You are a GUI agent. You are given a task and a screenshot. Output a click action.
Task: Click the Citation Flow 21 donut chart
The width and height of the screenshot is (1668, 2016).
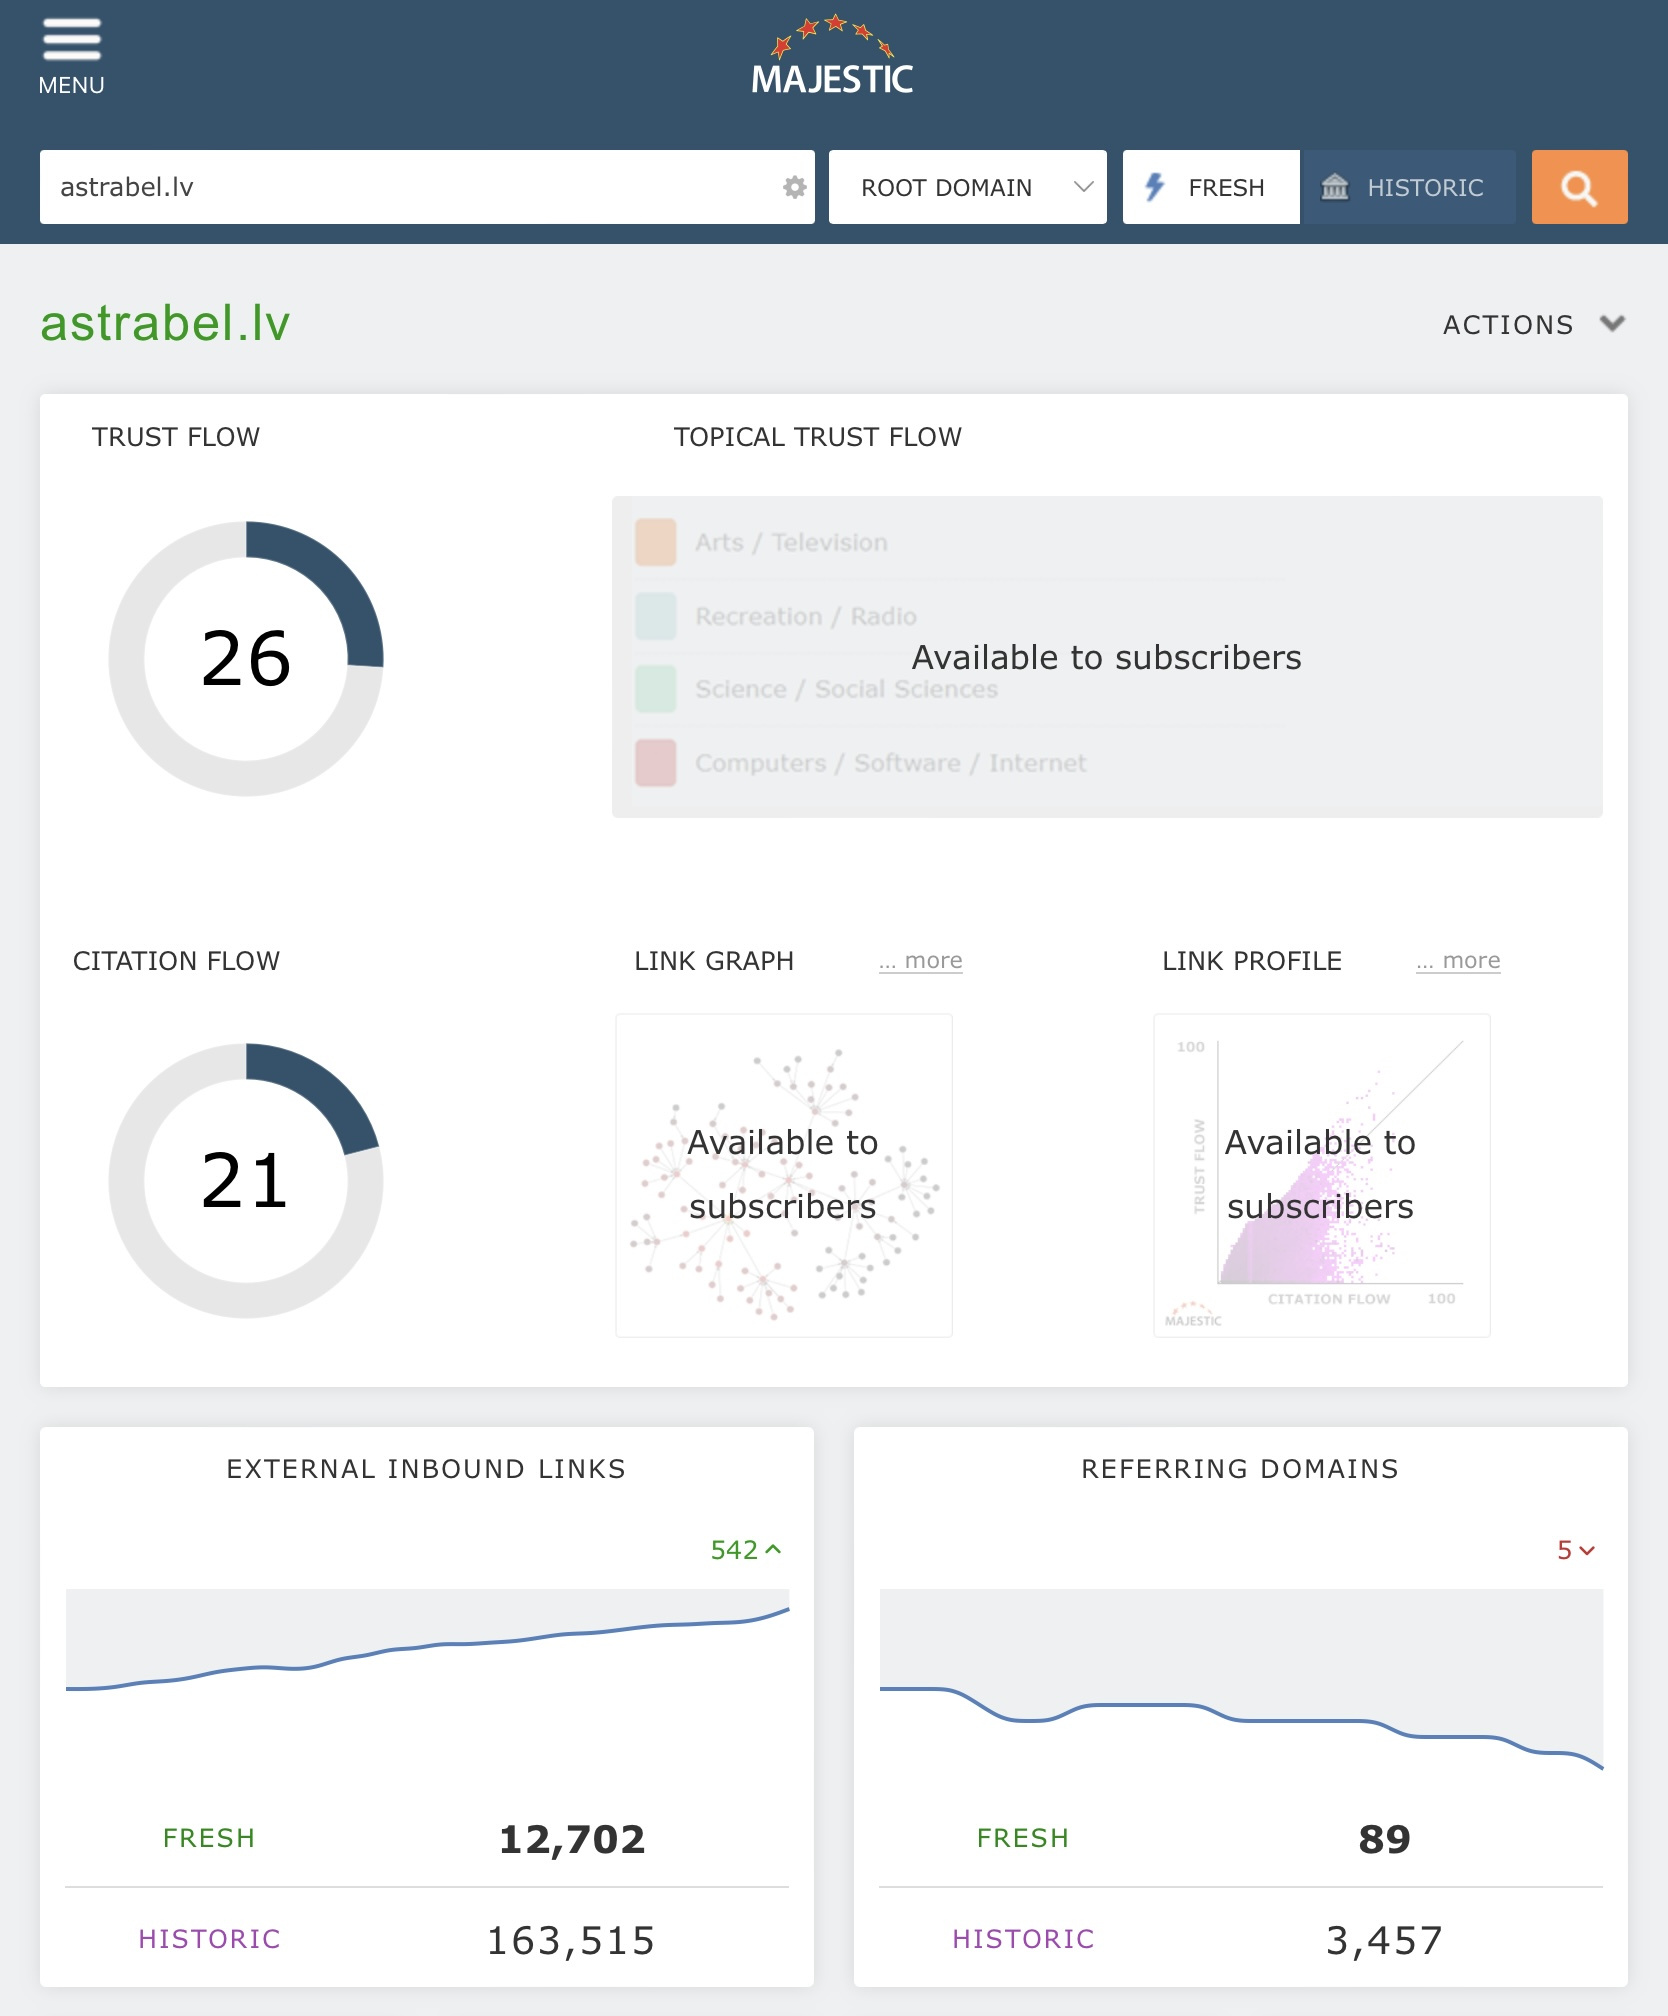[x=246, y=1181]
